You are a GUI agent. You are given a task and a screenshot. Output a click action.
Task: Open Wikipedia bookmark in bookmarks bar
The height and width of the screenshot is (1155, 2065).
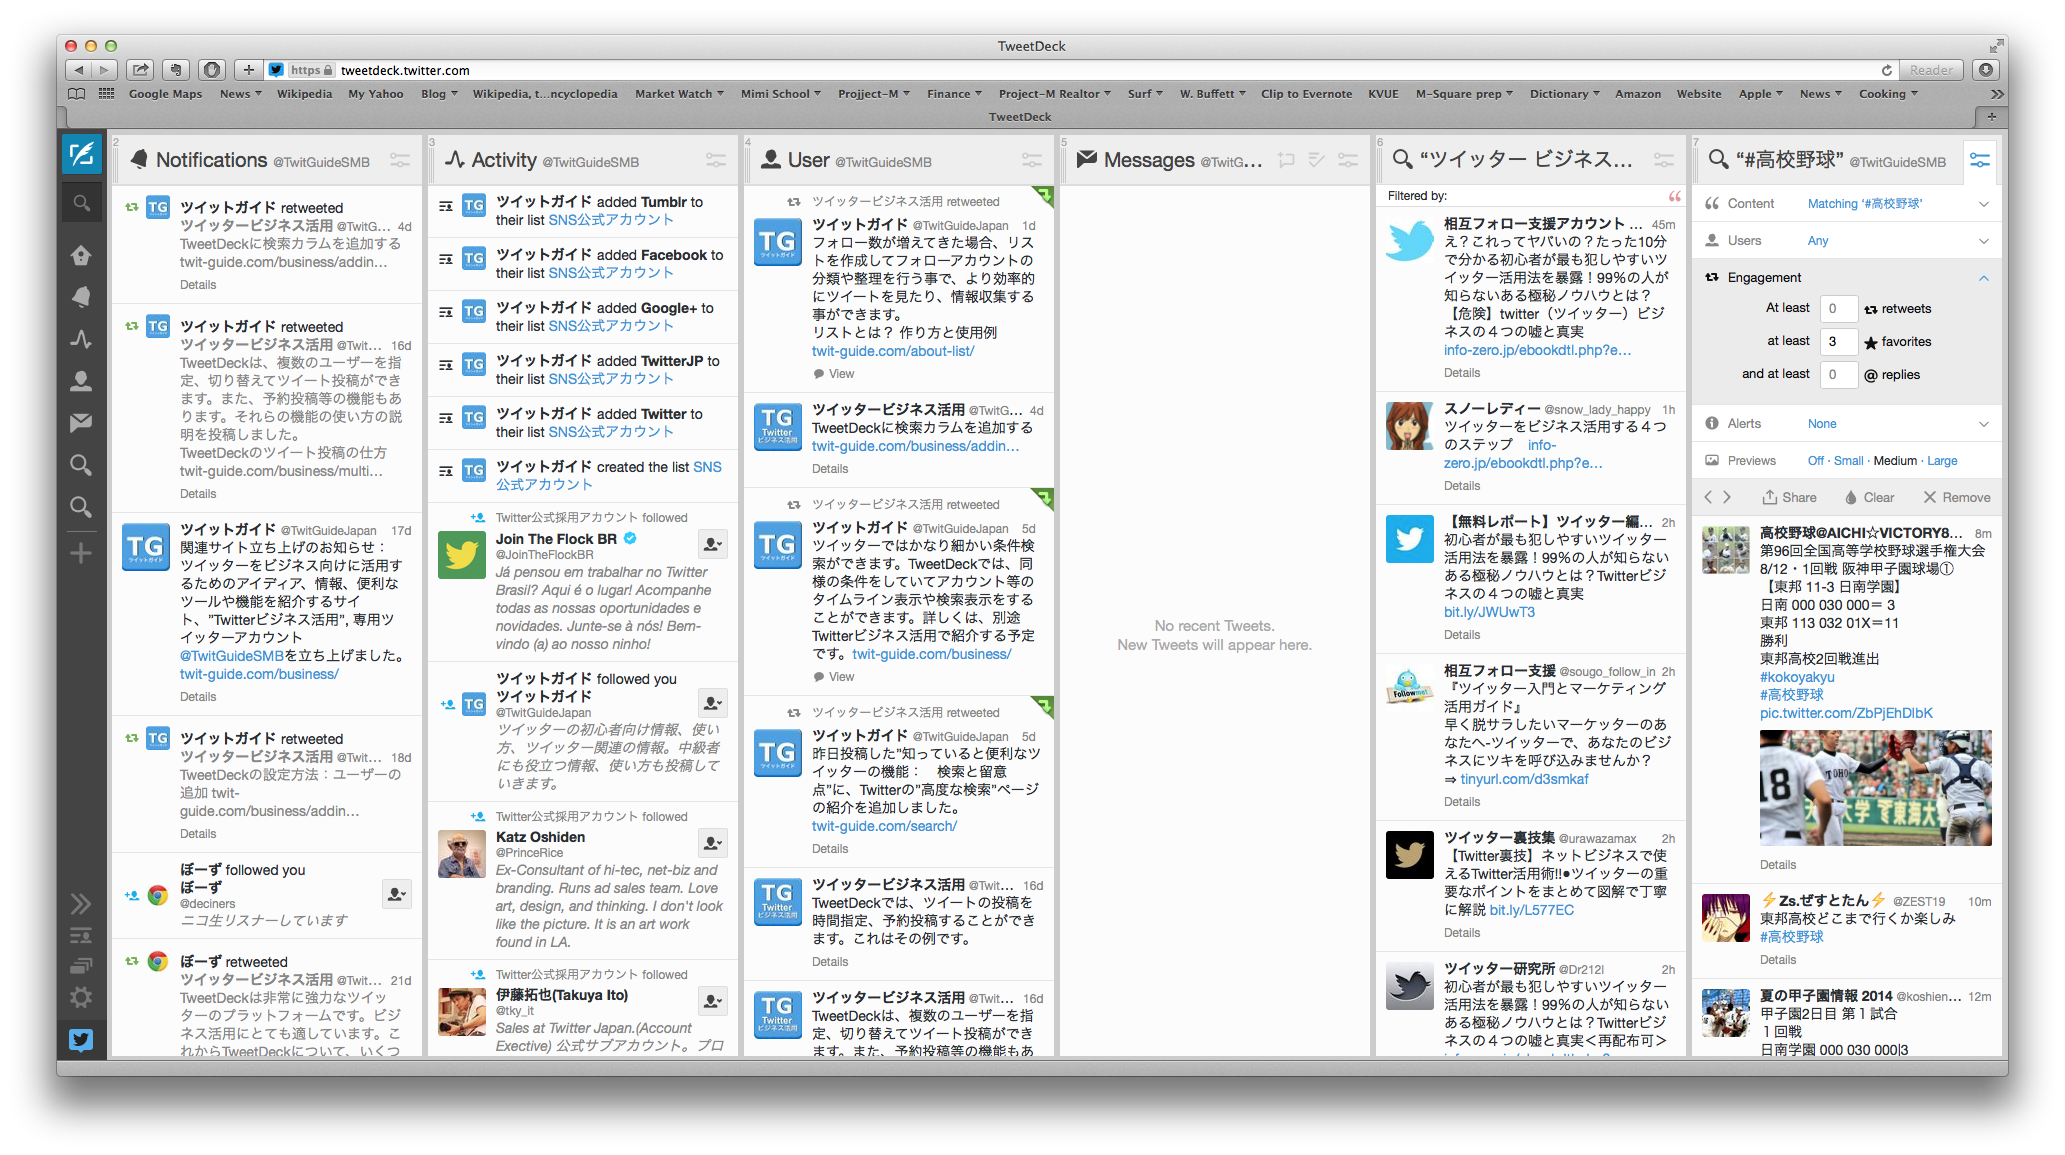tap(304, 94)
